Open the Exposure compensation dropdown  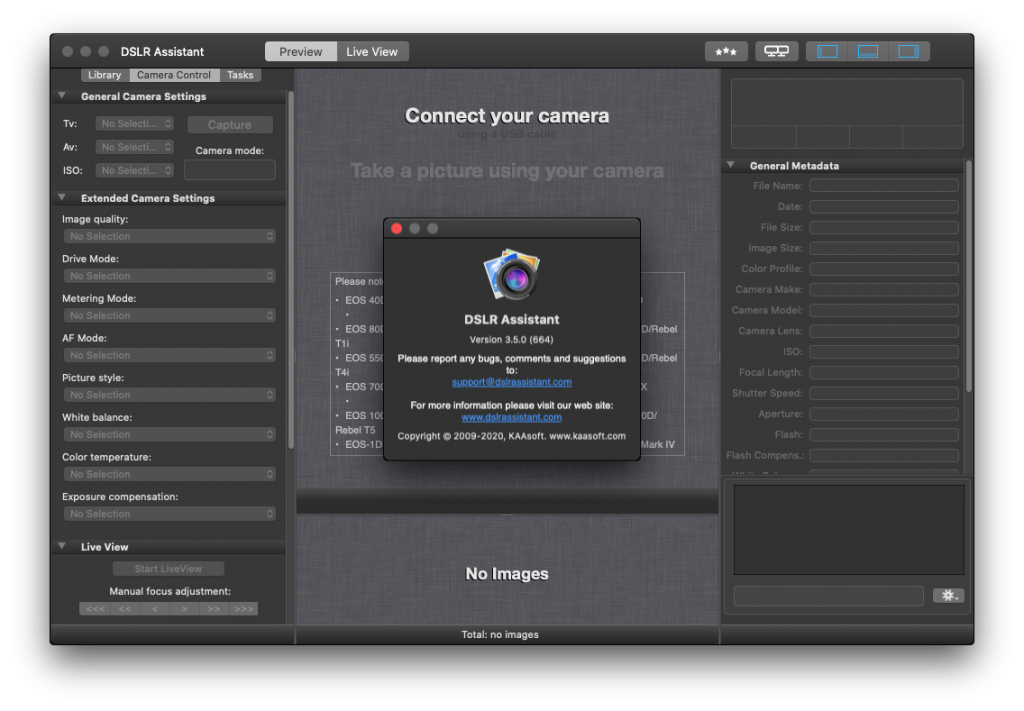tap(170, 514)
